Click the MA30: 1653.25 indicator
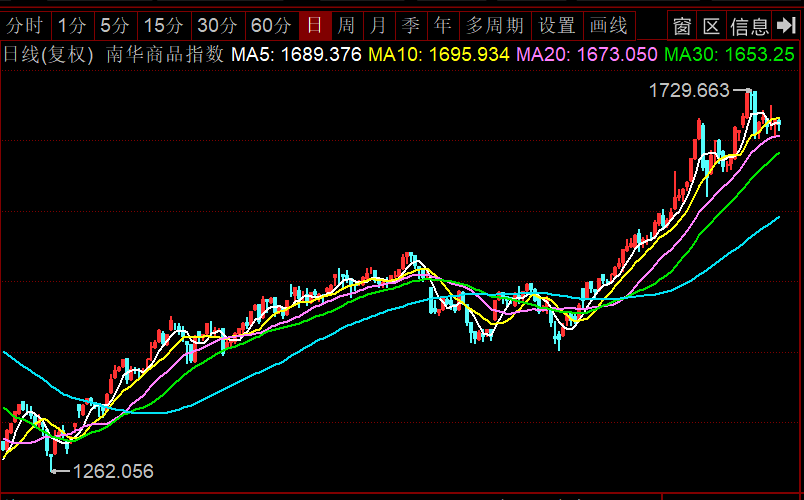This screenshot has width=804, height=500. point(729,54)
